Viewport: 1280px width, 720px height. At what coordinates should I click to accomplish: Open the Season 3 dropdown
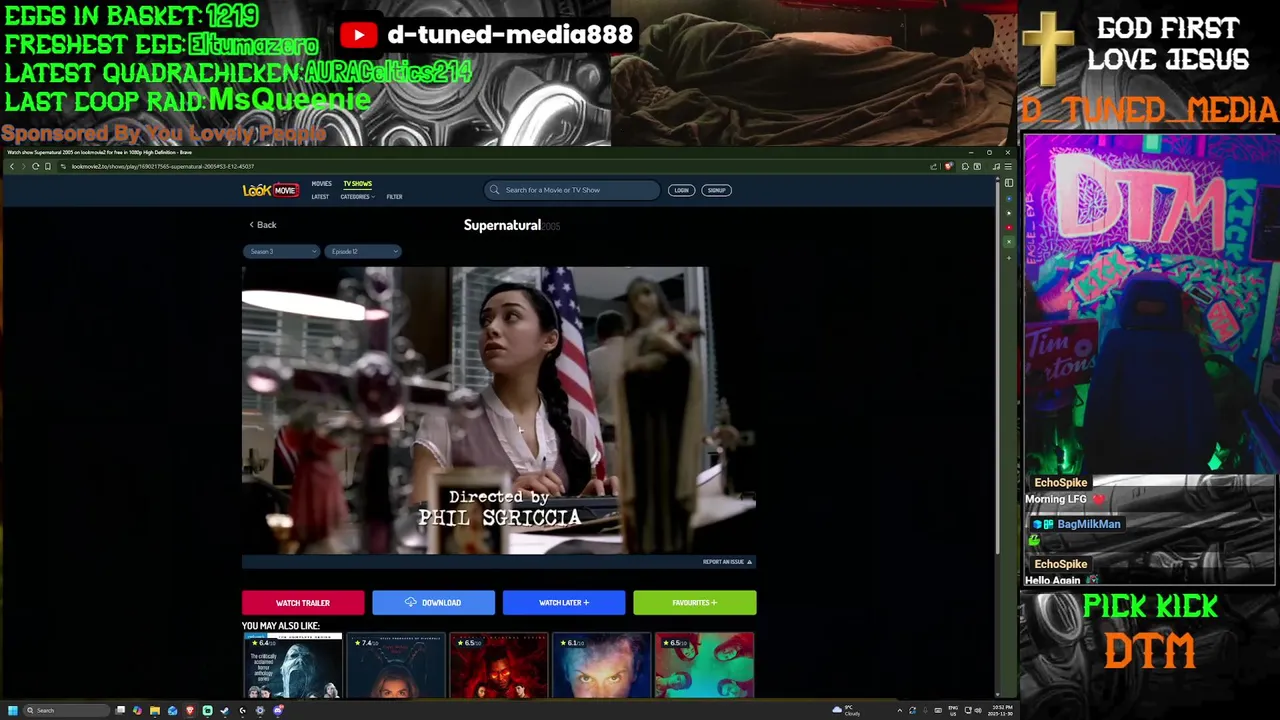click(281, 251)
